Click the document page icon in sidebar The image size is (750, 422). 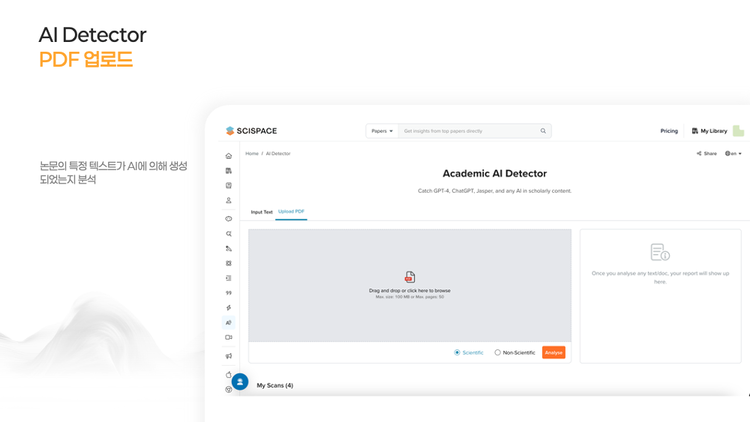click(229, 278)
